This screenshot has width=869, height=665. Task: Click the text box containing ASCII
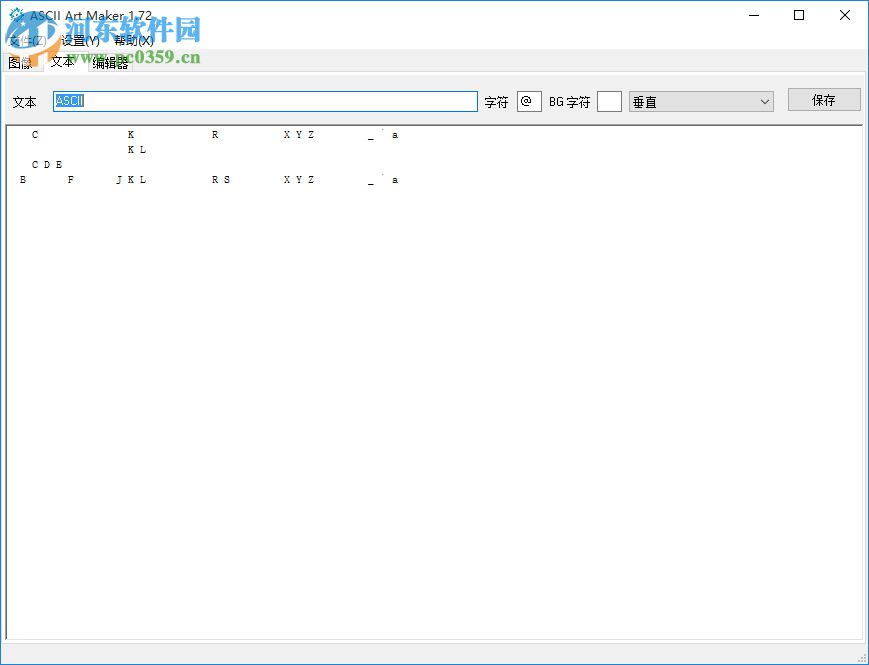pyautogui.click(x=265, y=101)
